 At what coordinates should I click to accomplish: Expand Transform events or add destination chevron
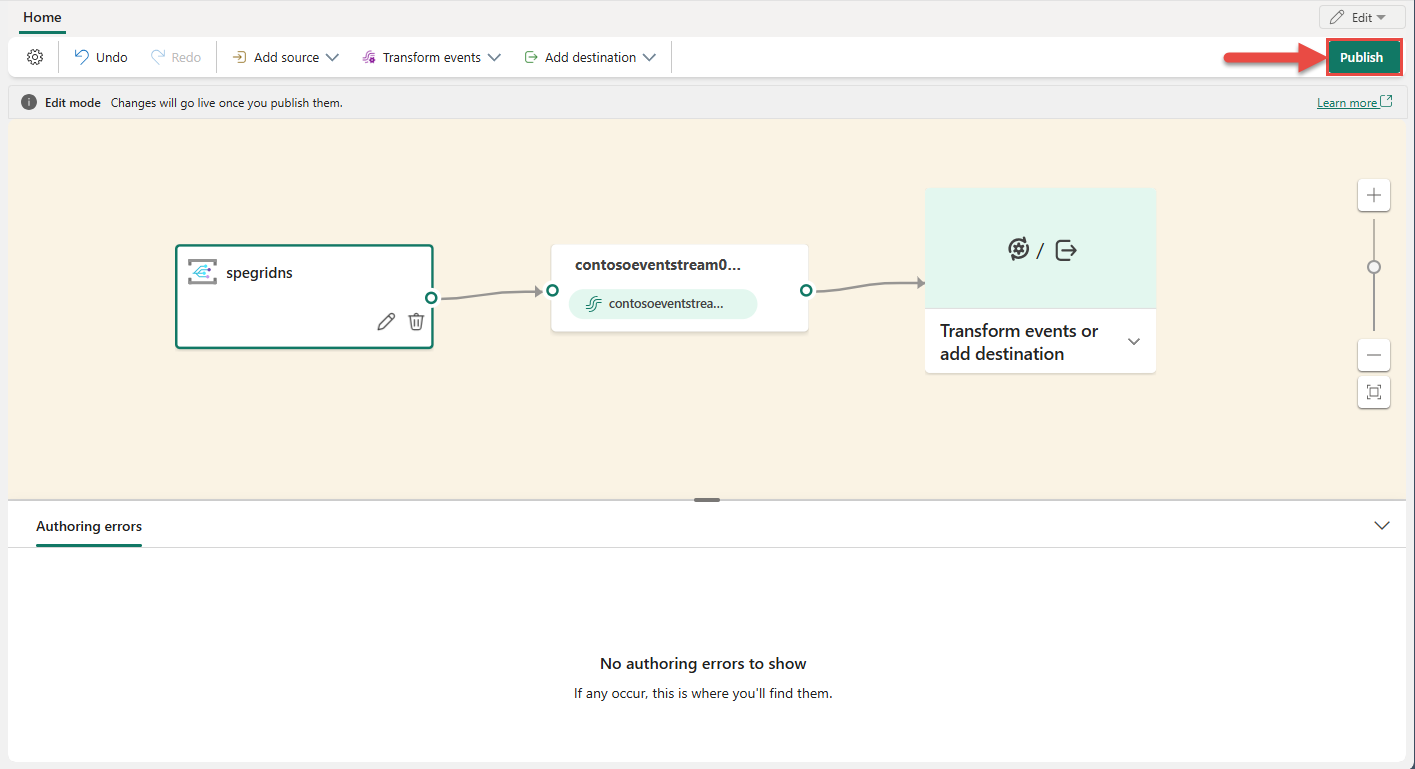click(1133, 342)
